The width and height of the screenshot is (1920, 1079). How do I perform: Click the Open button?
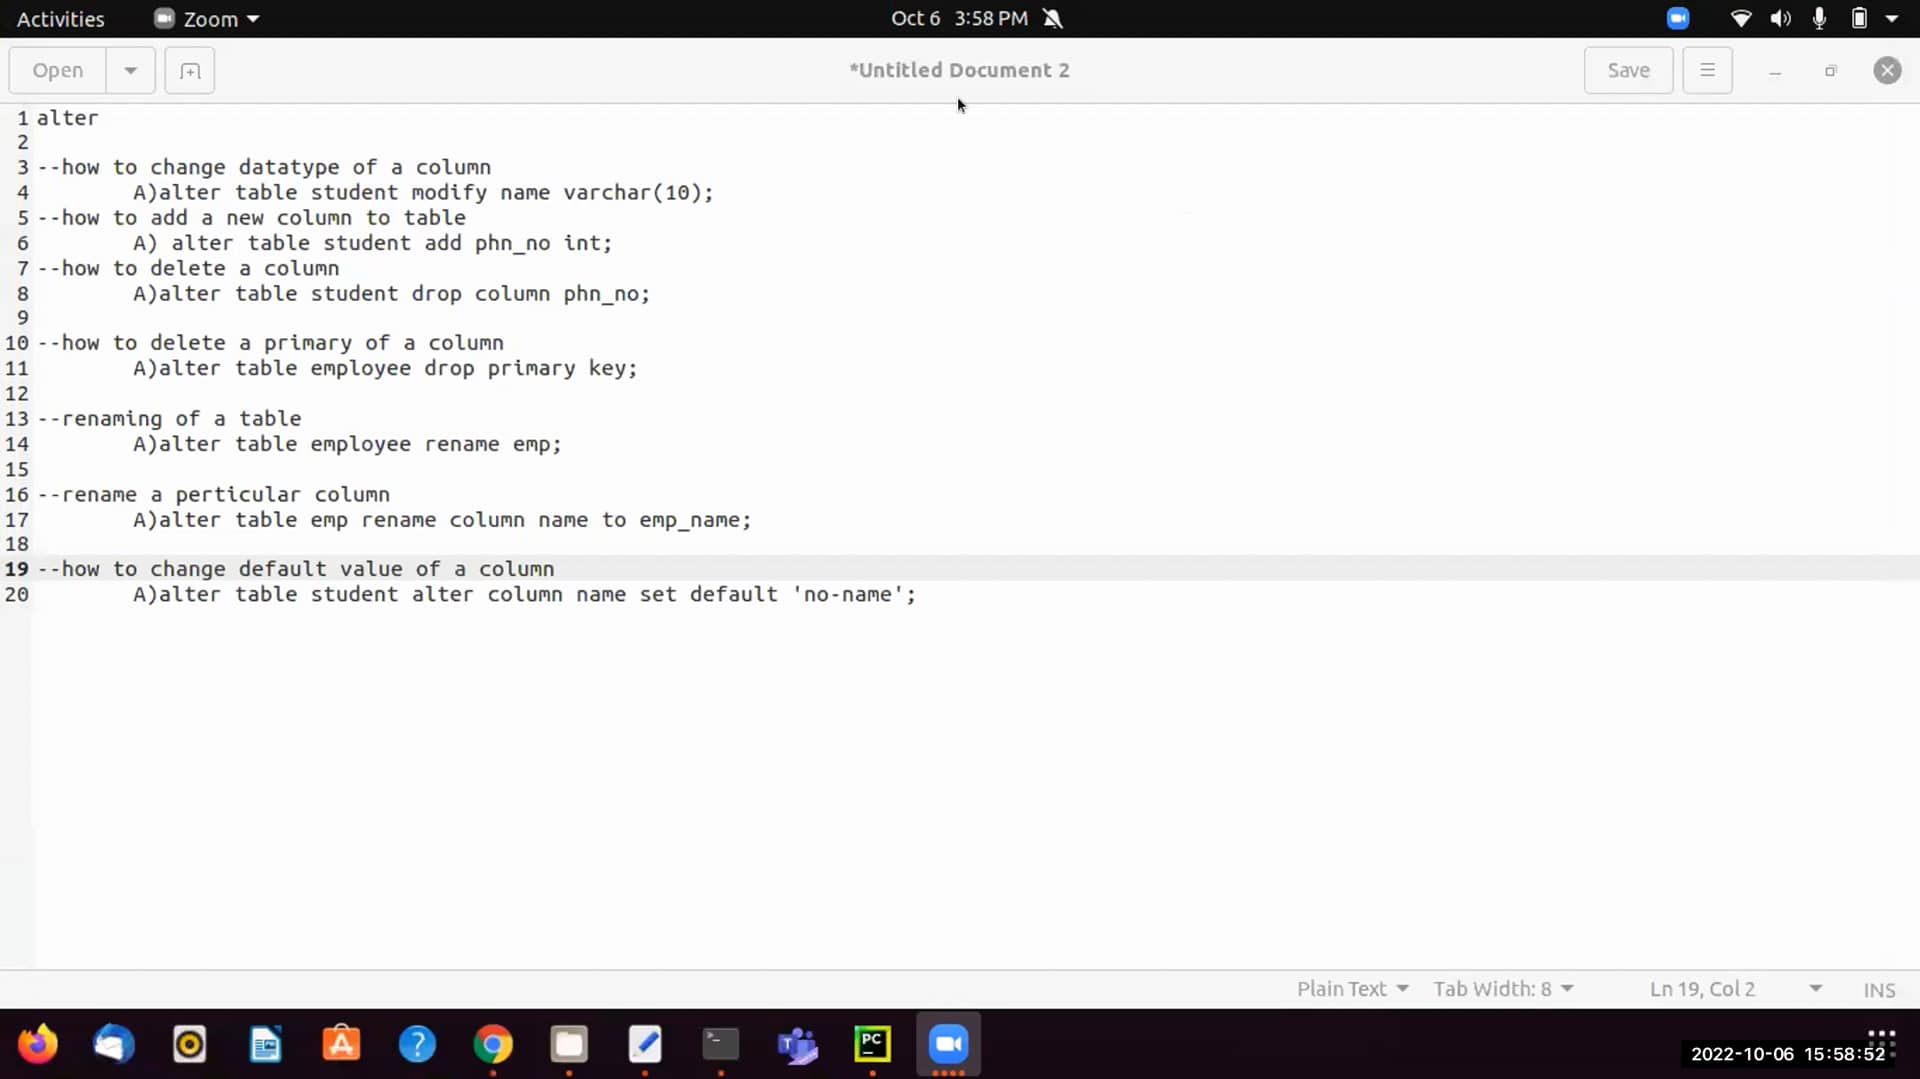[57, 70]
